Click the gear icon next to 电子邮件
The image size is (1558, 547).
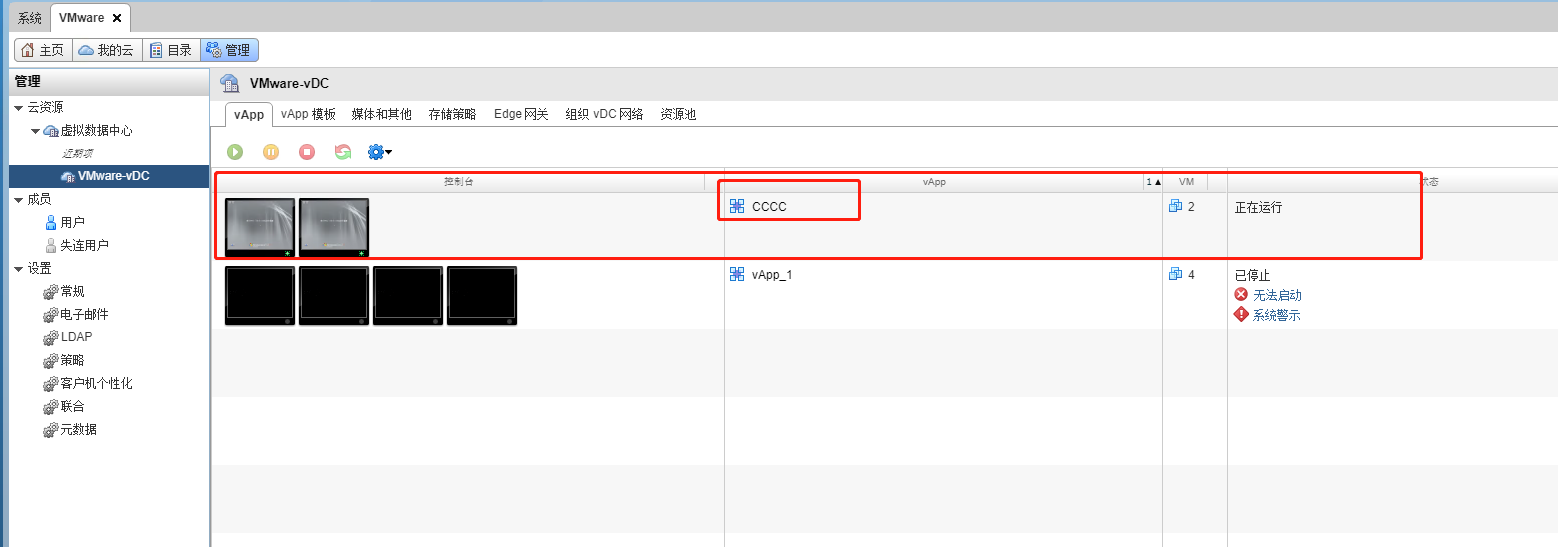pyautogui.click(x=50, y=315)
